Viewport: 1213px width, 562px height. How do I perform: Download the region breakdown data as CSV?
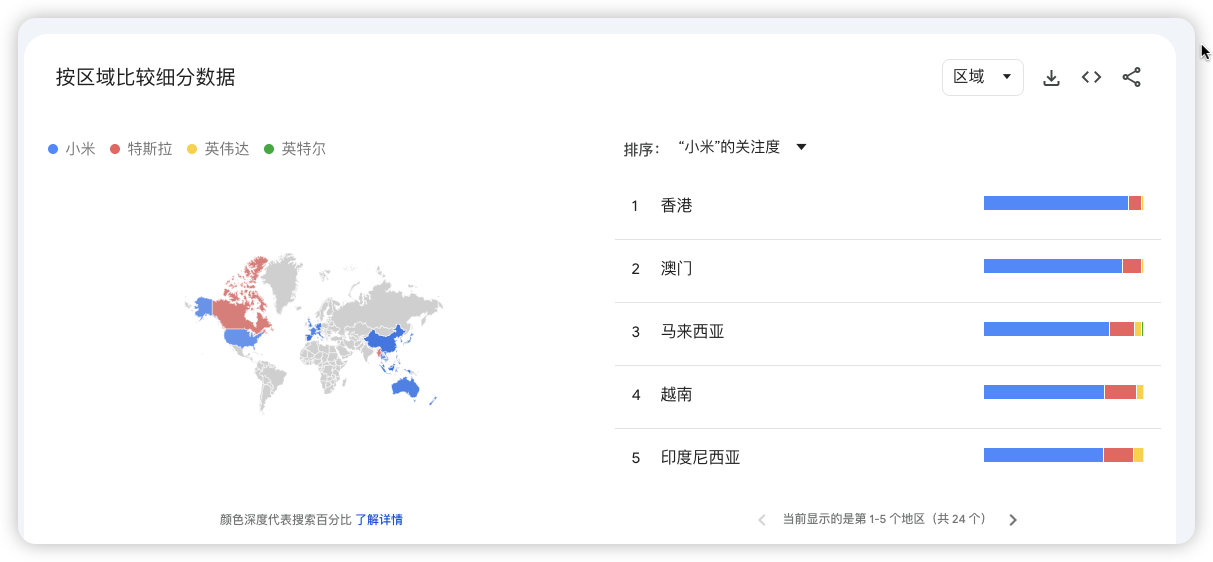[x=1051, y=78]
